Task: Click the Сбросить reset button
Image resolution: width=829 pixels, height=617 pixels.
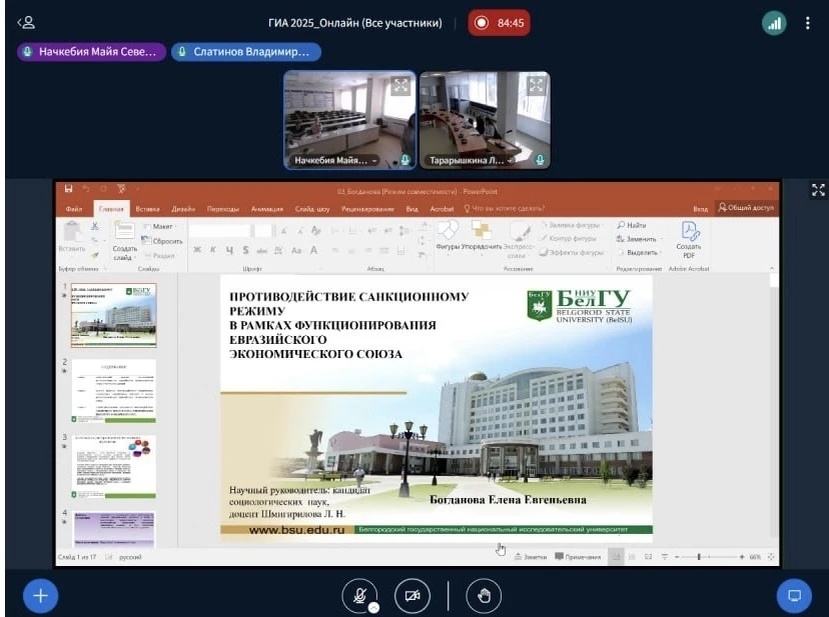Action: coord(162,241)
